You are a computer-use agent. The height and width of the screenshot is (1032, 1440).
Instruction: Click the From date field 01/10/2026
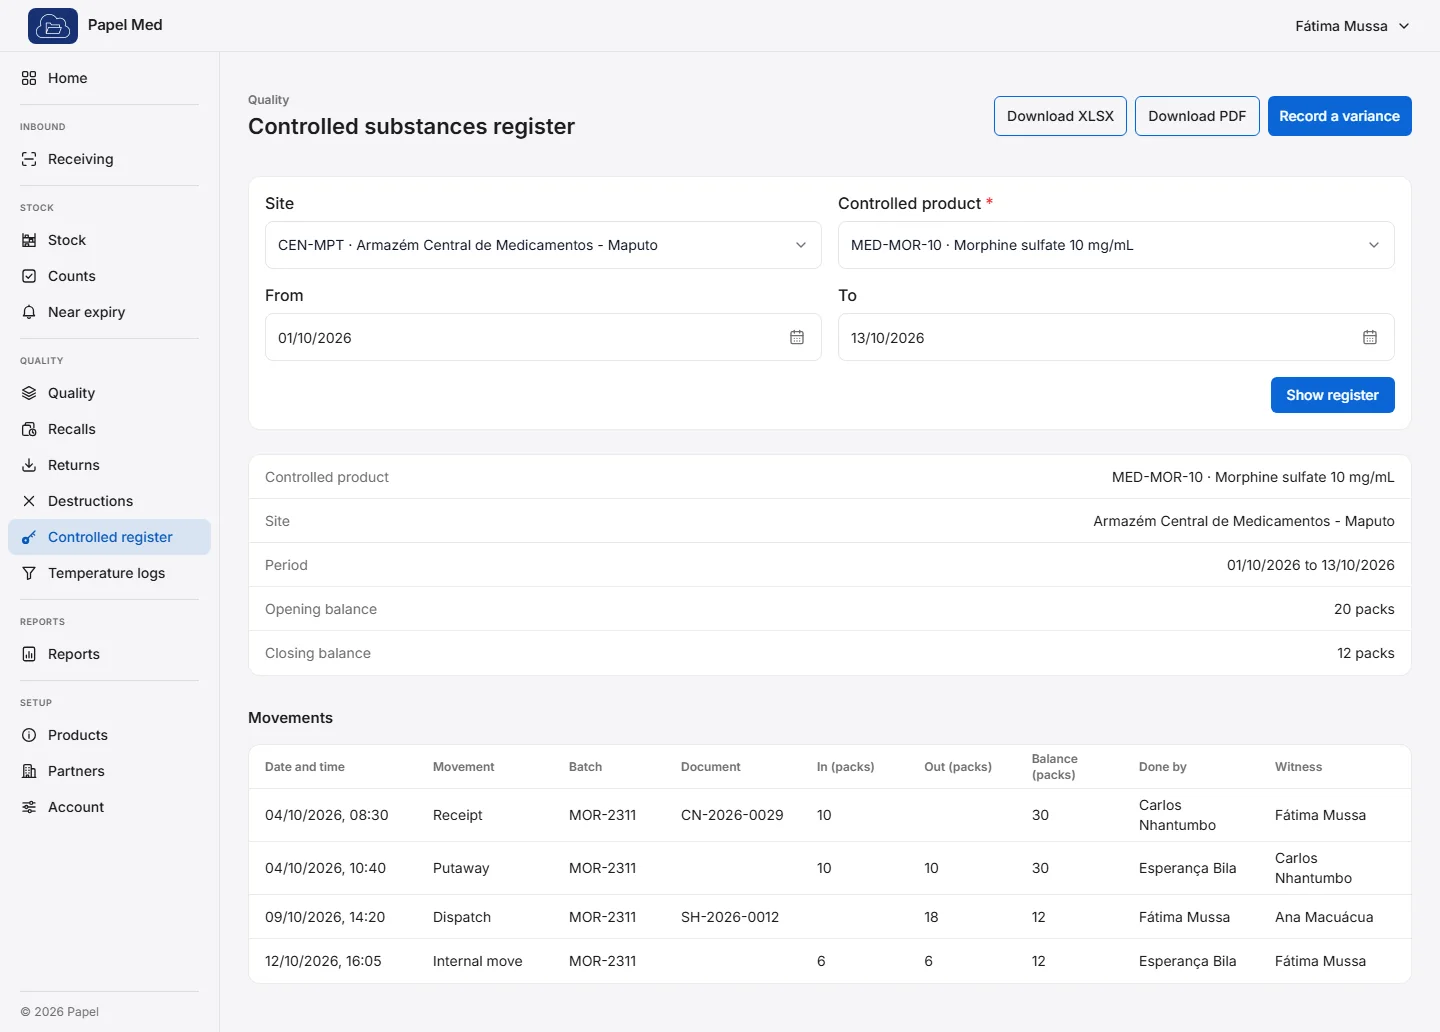pyautogui.click(x=543, y=338)
